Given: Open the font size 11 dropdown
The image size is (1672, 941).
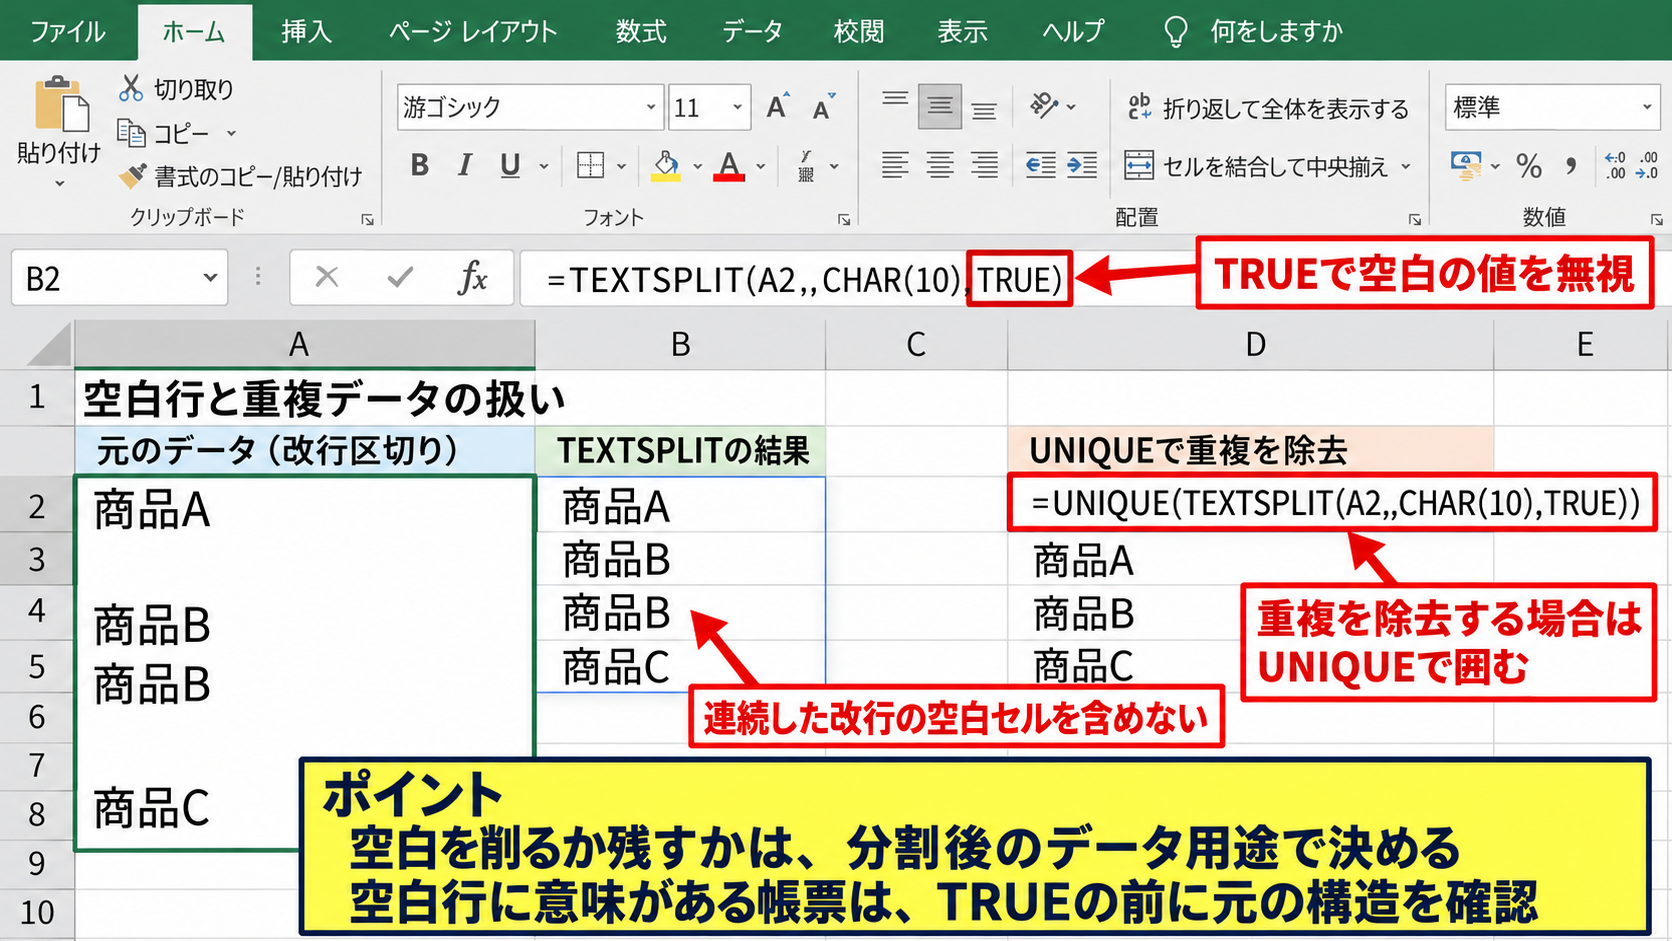Looking at the screenshot, I should tap(738, 107).
